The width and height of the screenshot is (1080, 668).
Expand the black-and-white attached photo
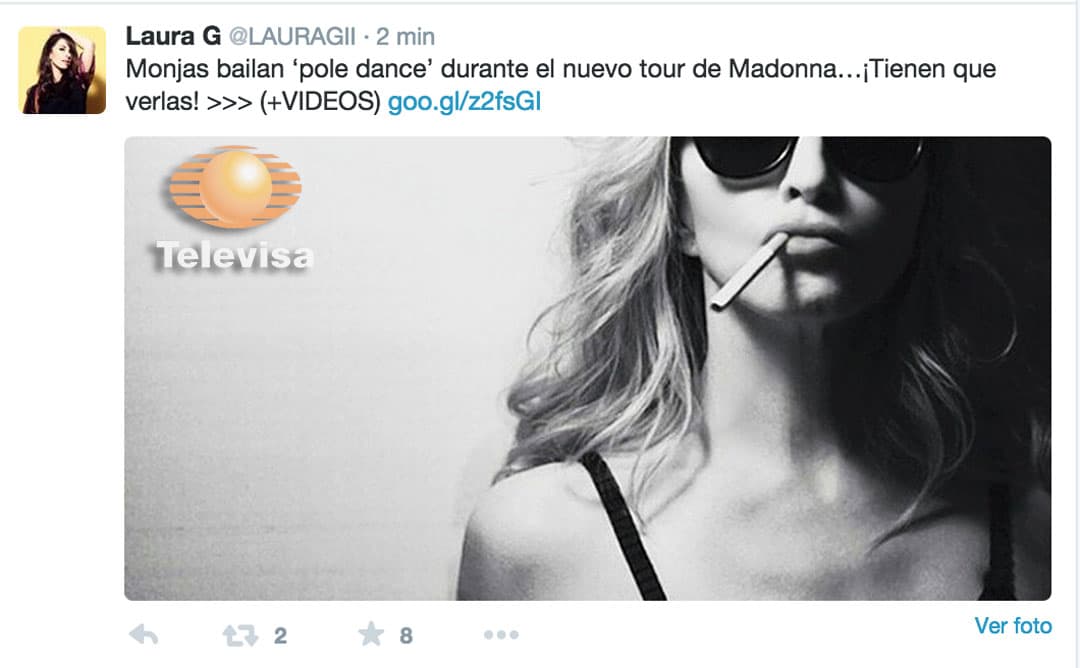pos(588,368)
